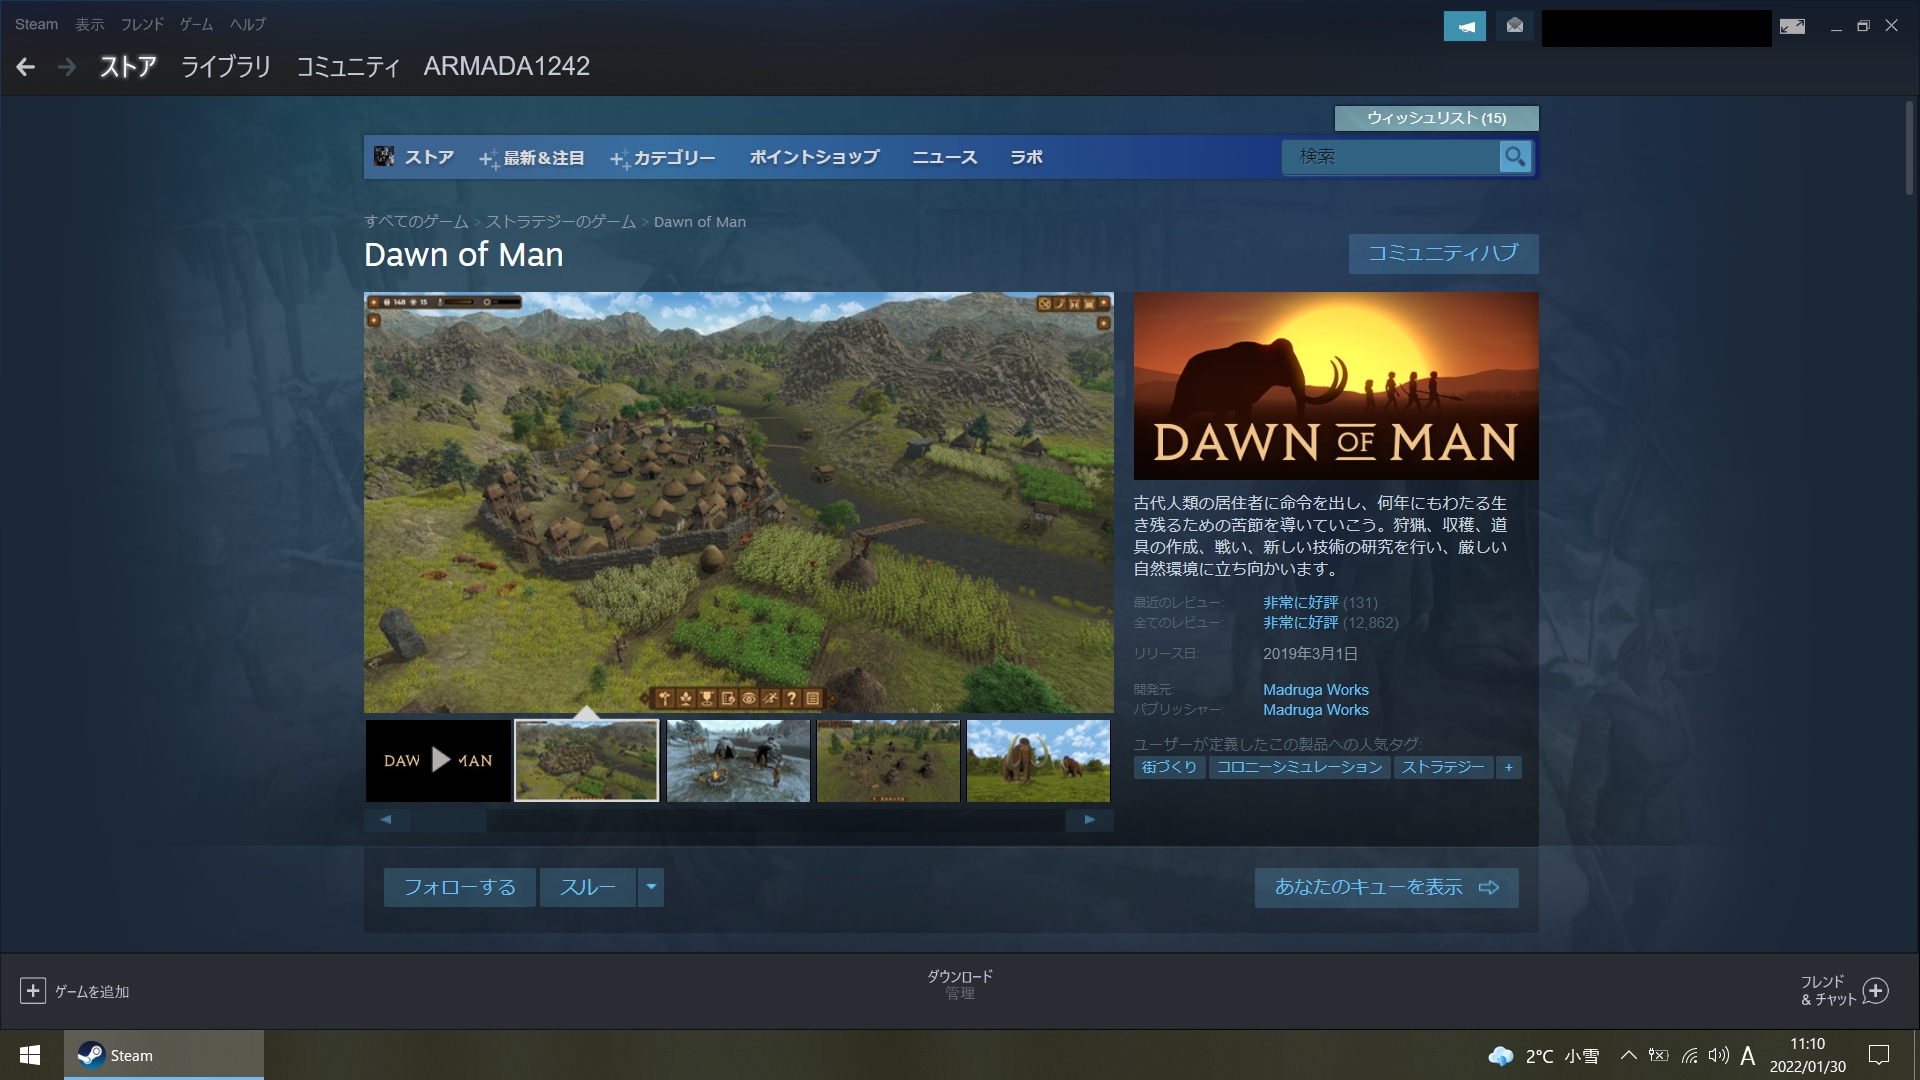Open the ポイントショップ store link

pos(814,157)
